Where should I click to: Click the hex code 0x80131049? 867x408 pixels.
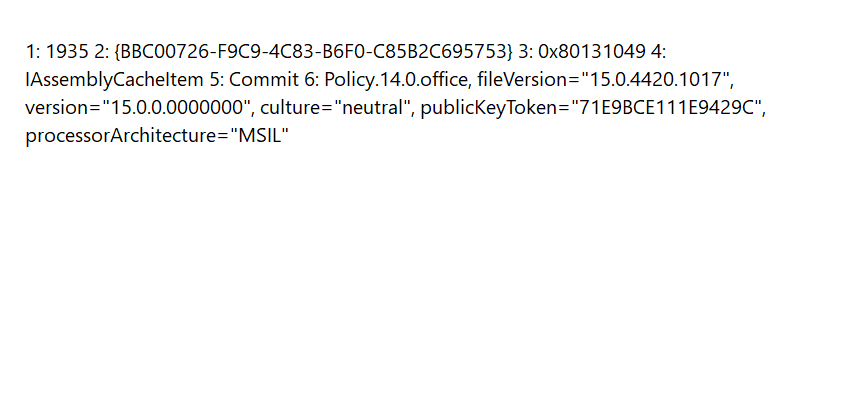tap(592, 52)
